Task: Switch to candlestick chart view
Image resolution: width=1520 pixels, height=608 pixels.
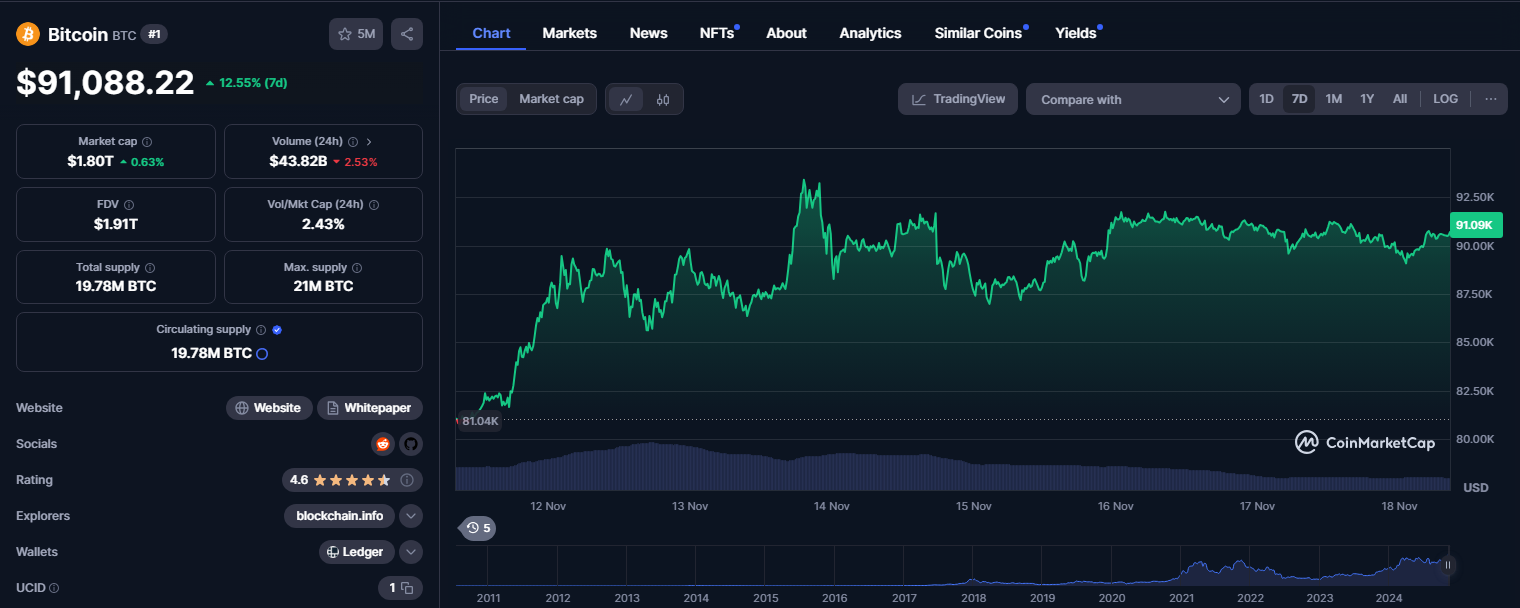Action: pyautogui.click(x=663, y=99)
